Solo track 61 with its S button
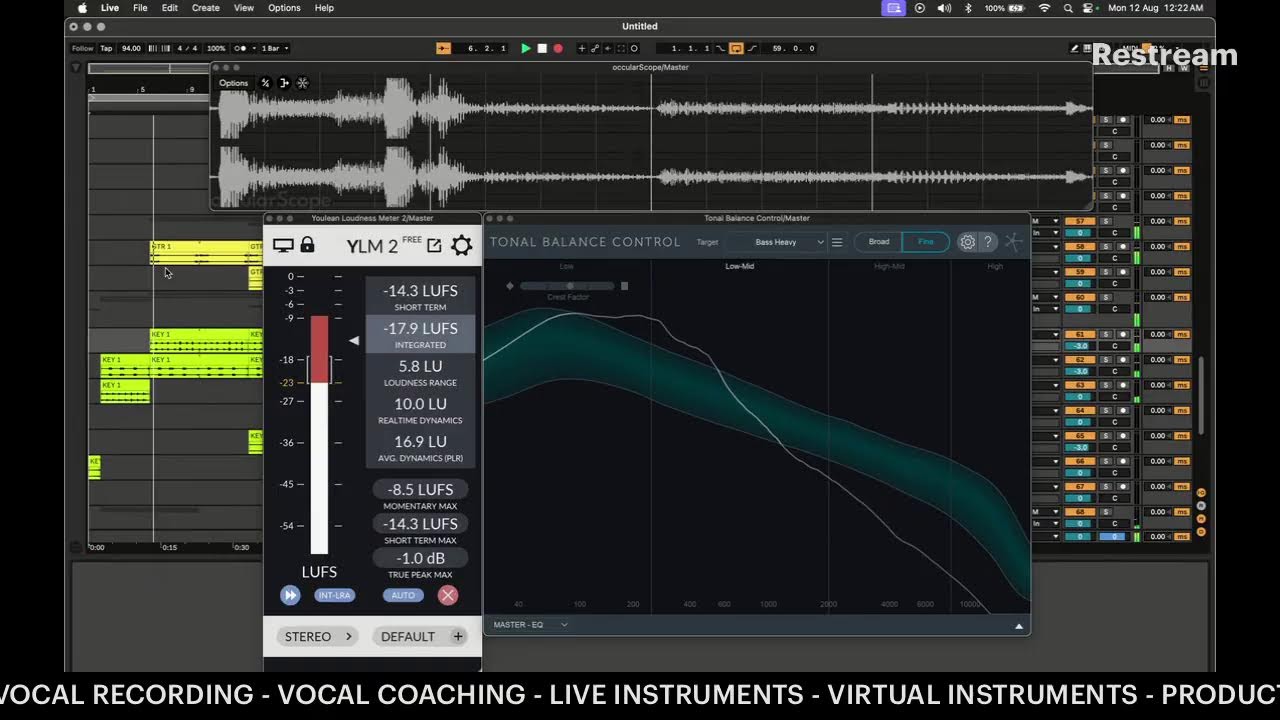Screen dimensions: 1280x720 [x=1106, y=334]
